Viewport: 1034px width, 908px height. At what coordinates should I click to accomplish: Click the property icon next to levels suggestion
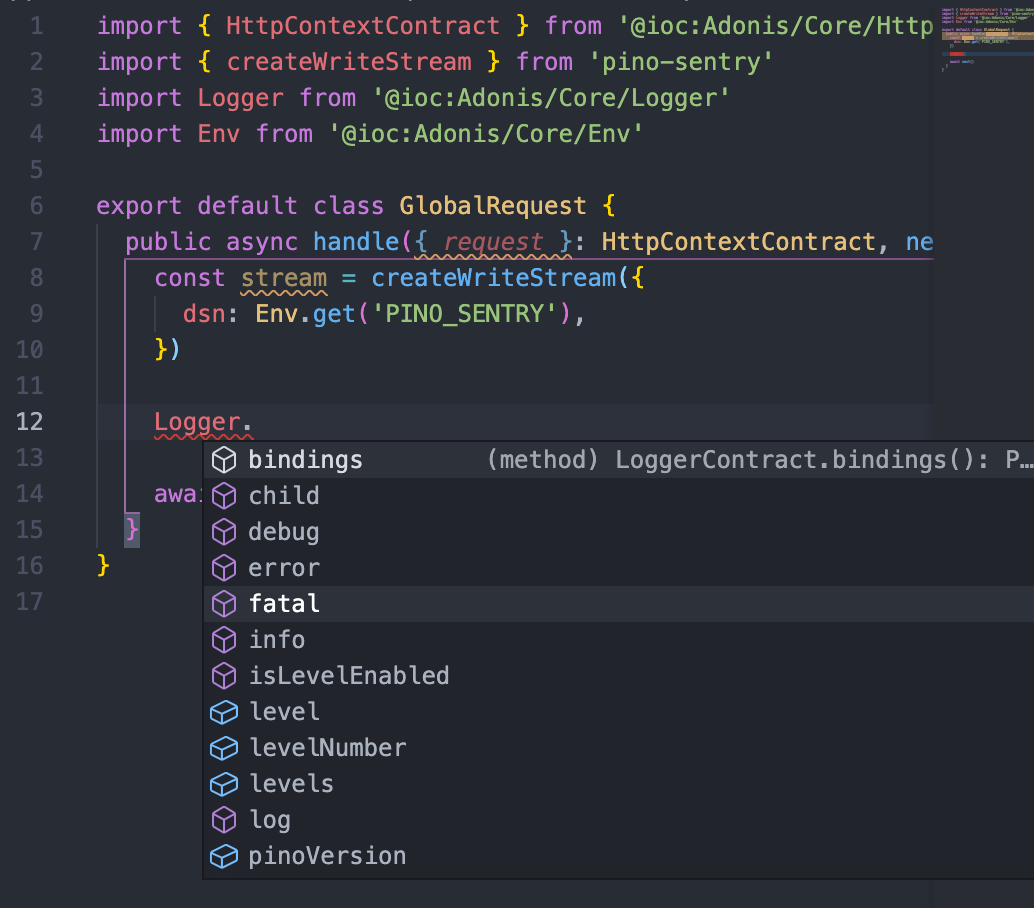click(x=223, y=783)
